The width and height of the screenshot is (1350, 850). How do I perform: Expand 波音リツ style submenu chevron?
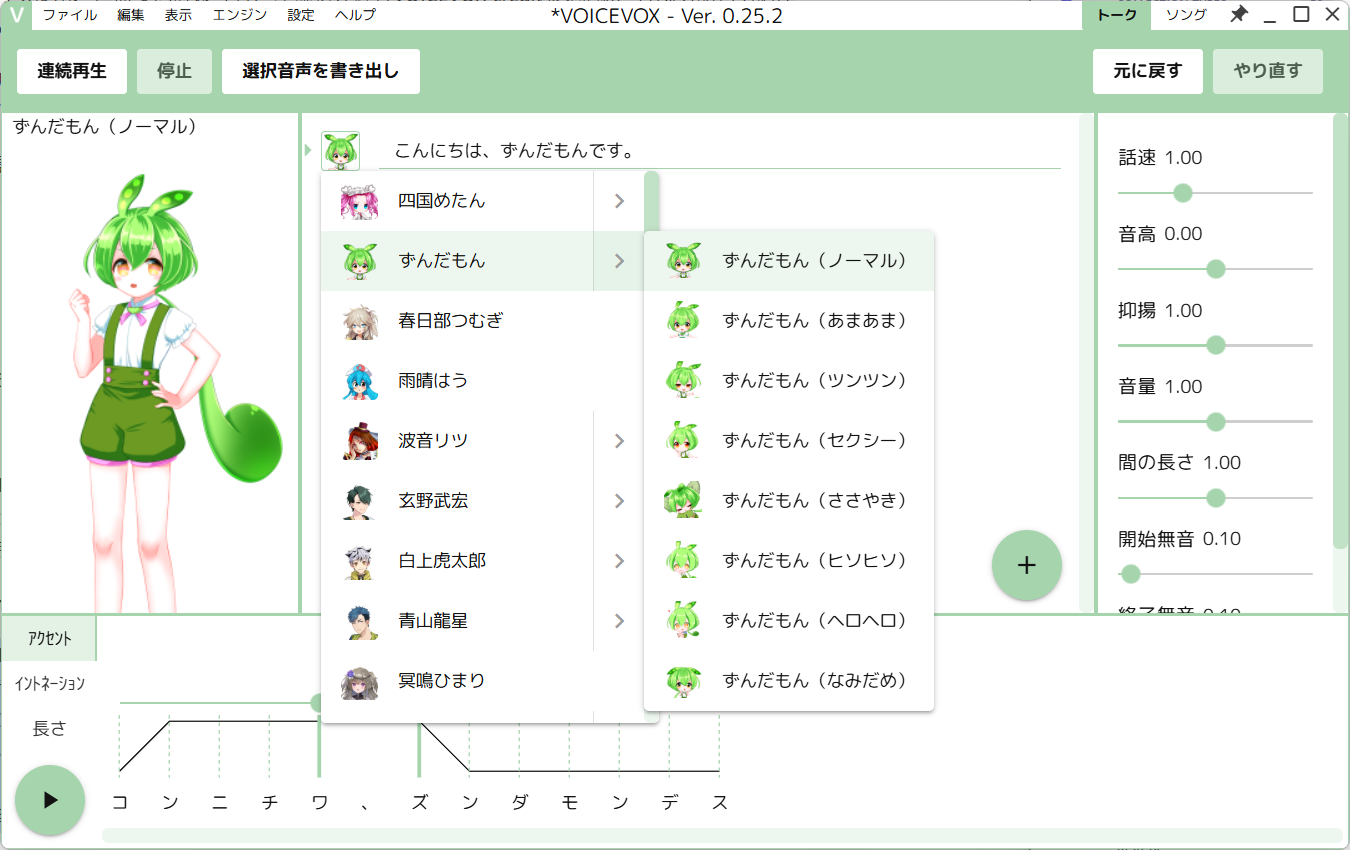point(619,441)
